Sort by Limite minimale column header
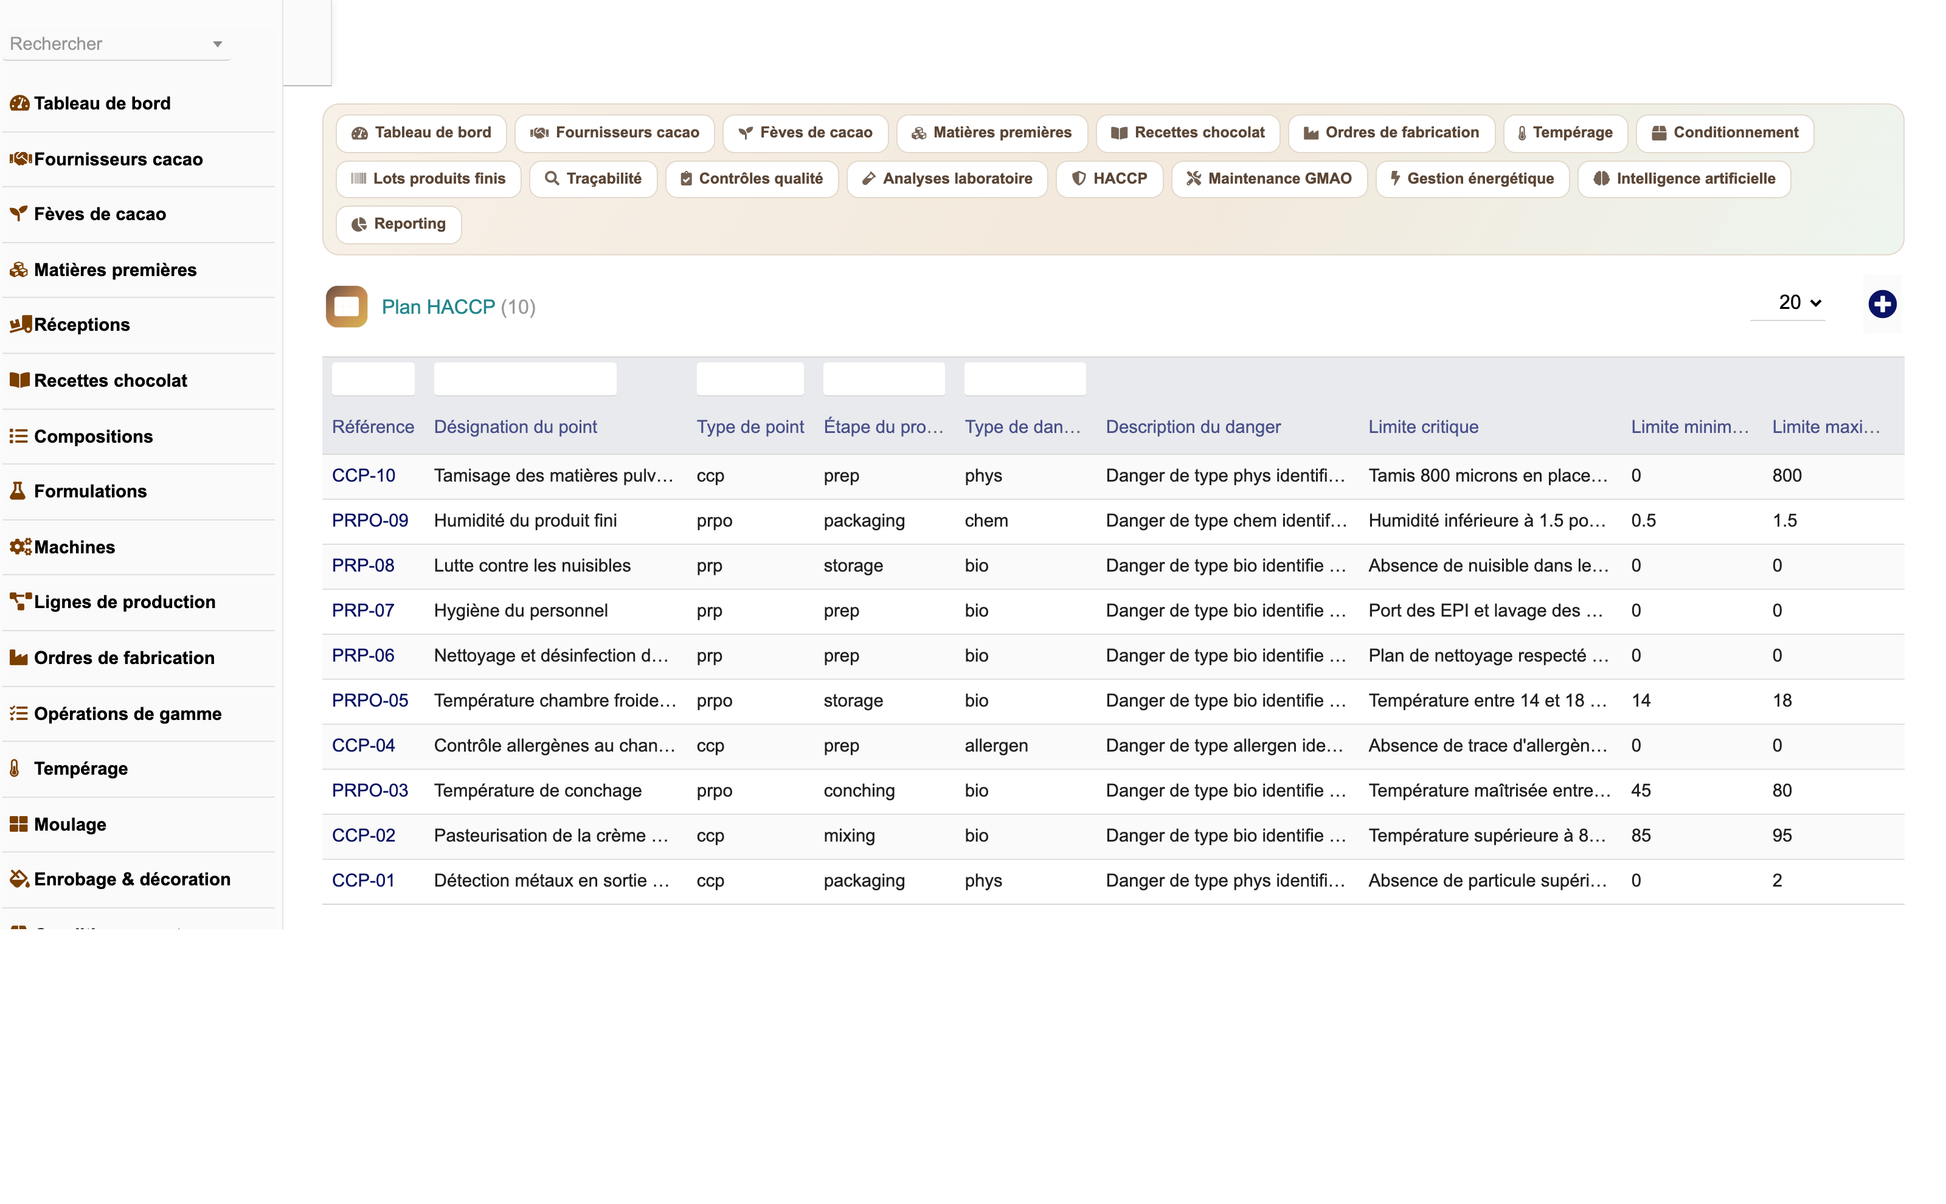Viewport: 1946px width, 1204px height. (1690, 427)
